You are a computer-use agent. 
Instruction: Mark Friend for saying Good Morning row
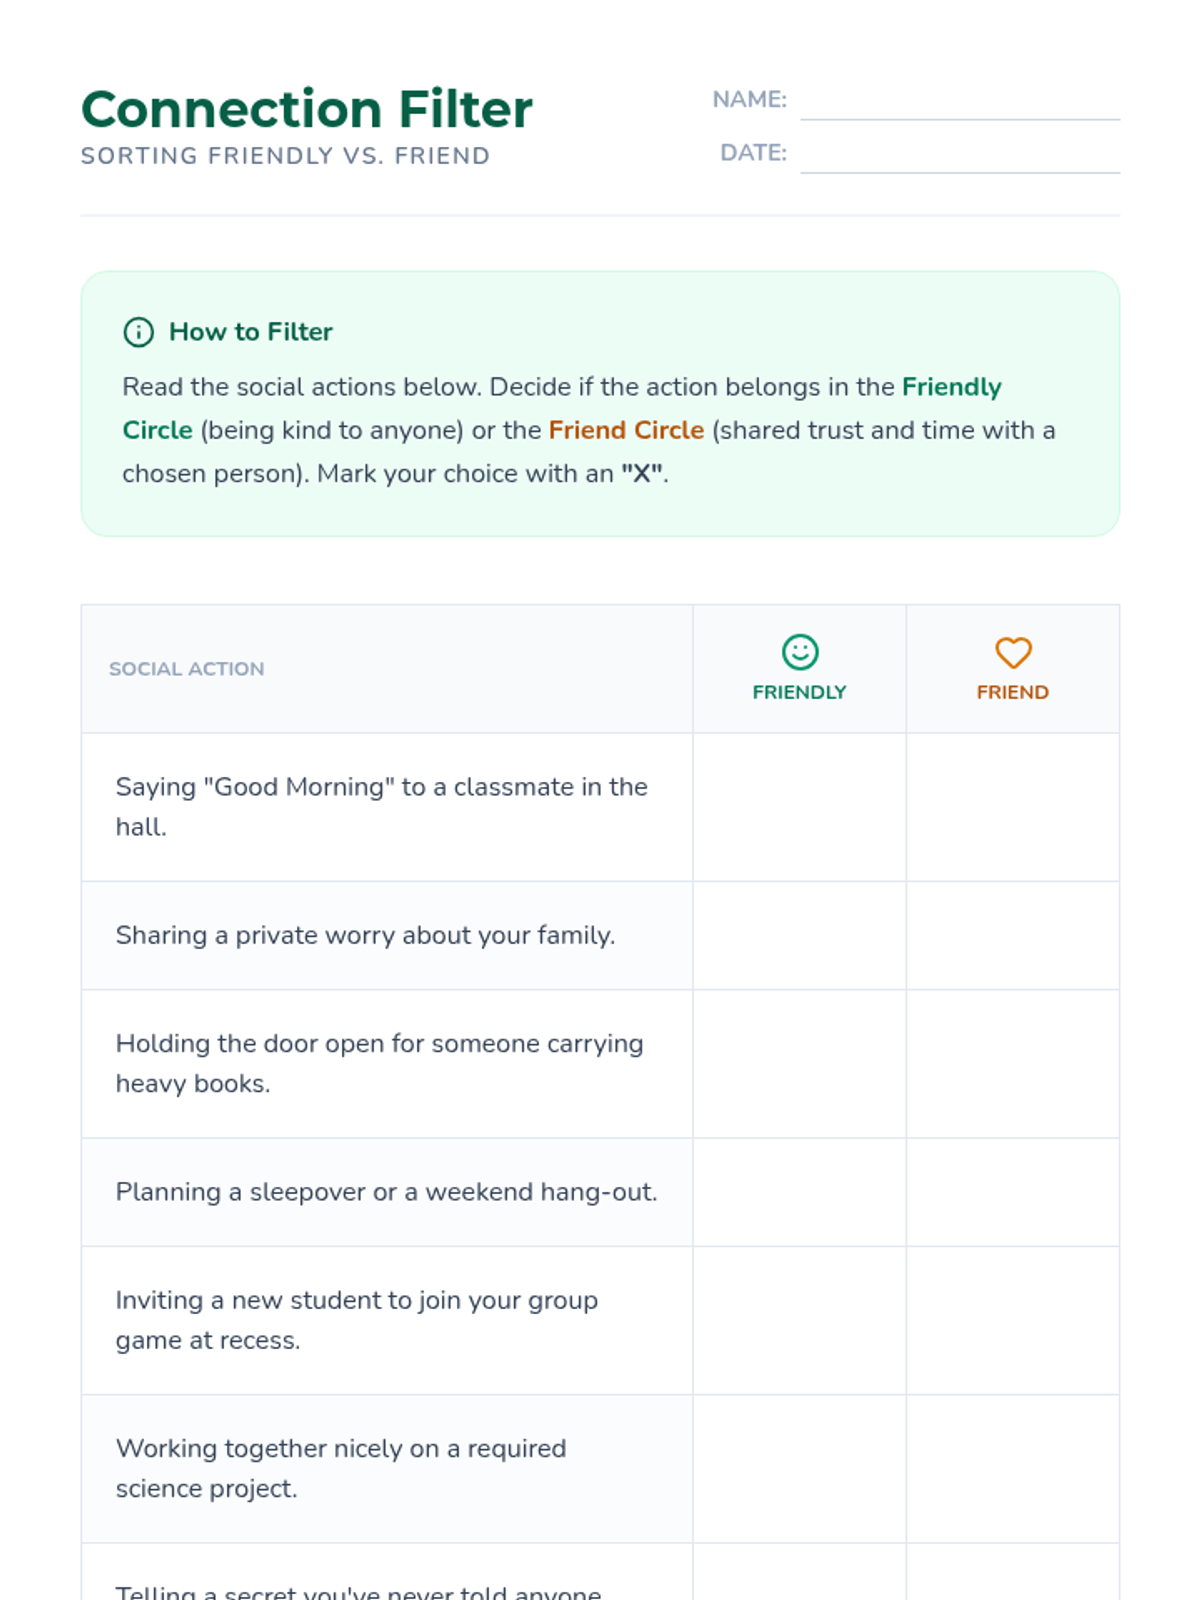(1012, 807)
